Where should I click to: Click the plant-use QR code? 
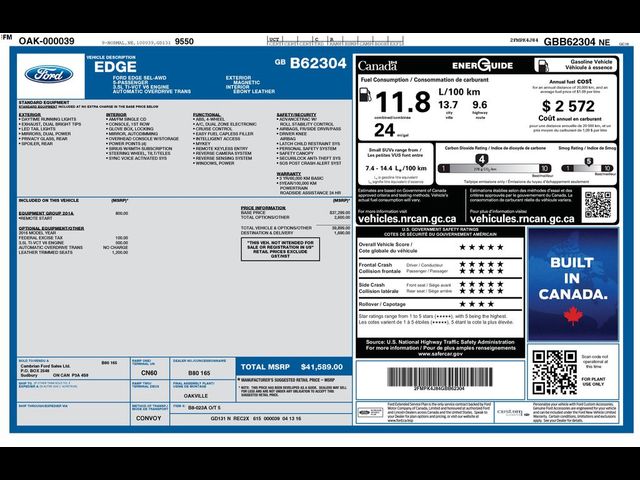(x=554, y=372)
